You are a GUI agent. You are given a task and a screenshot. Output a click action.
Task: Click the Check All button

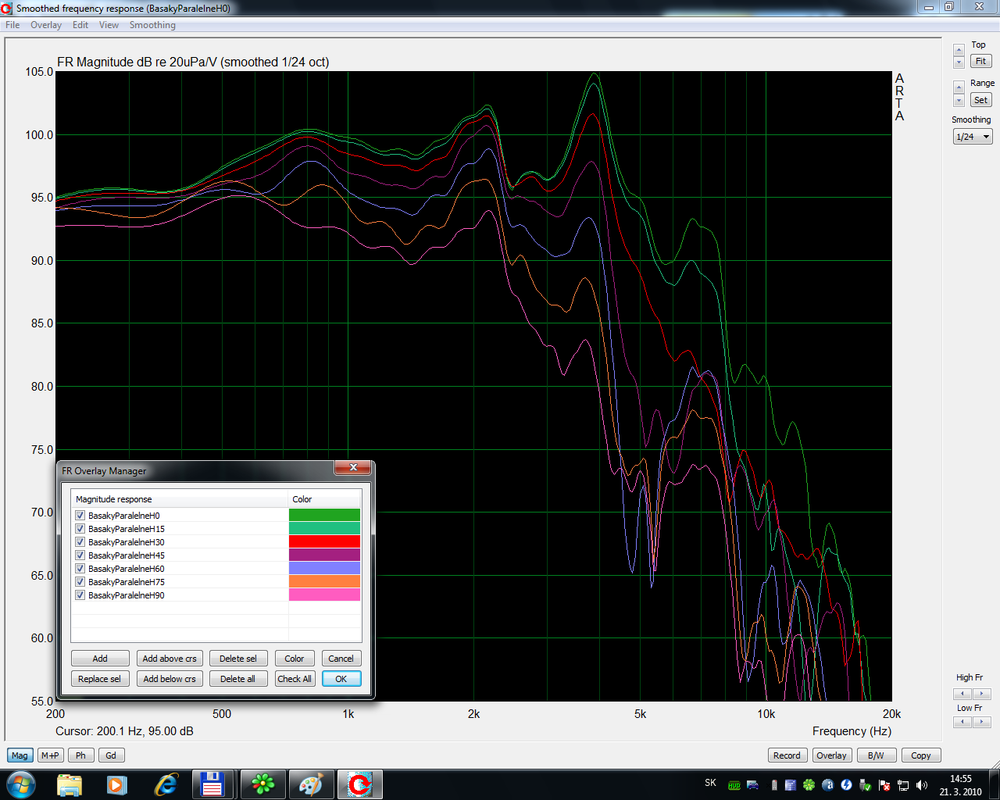(x=295, y=679)
